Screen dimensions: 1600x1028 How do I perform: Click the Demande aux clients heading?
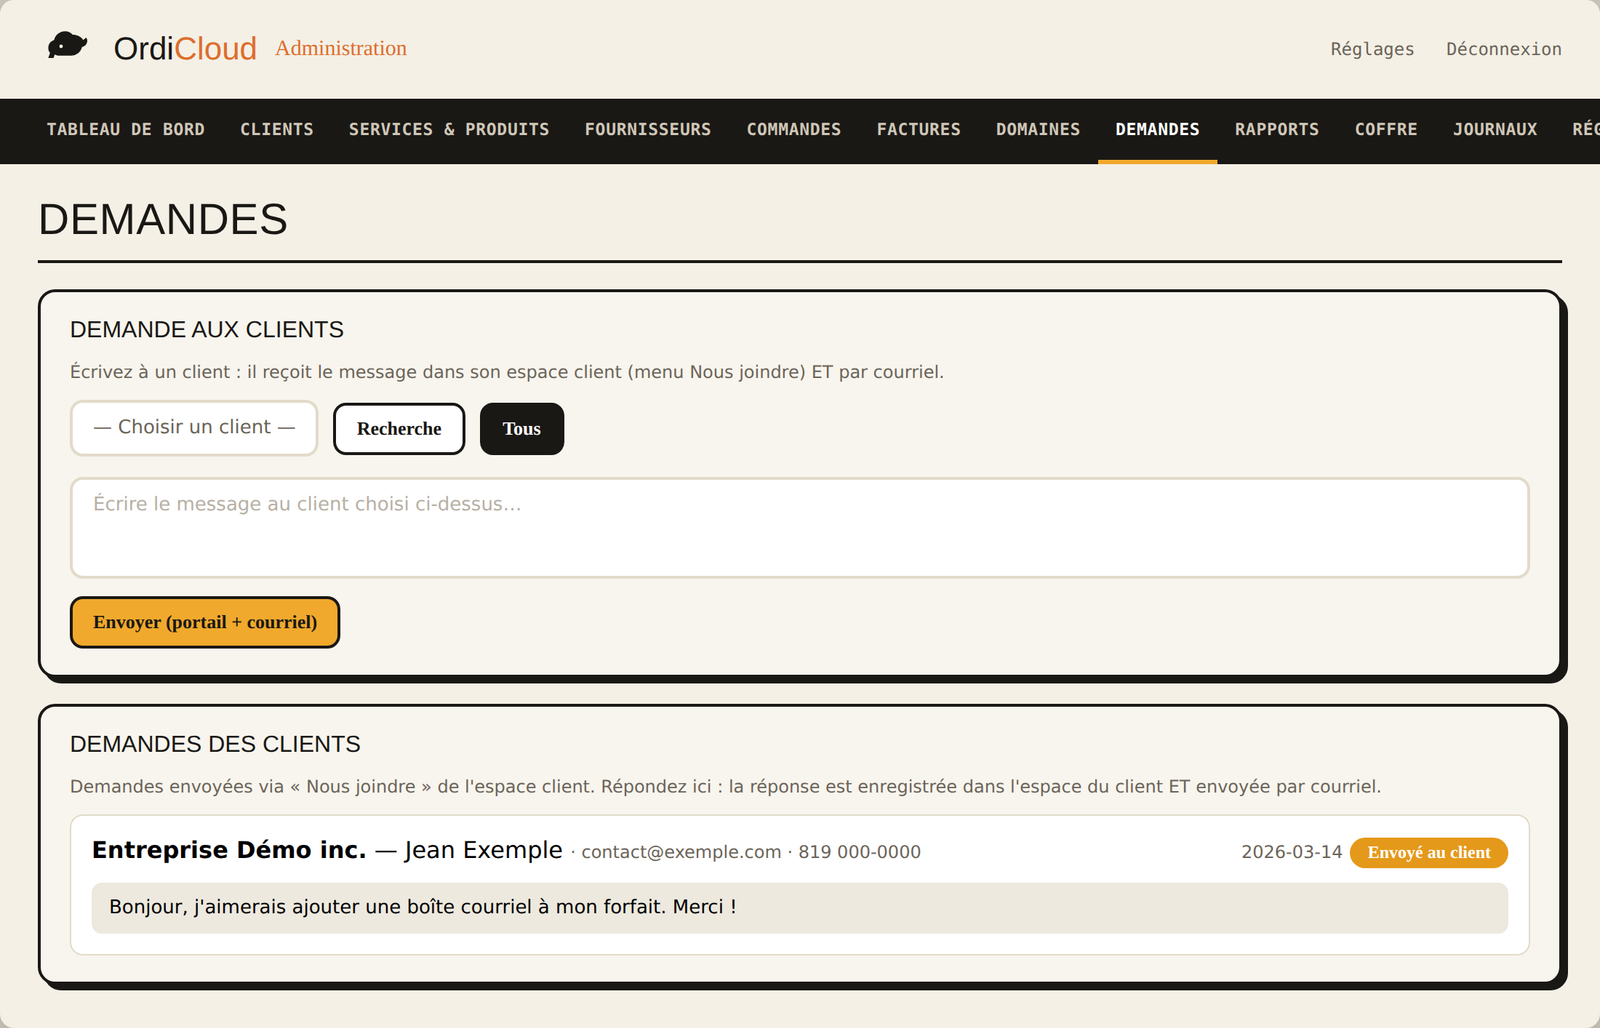207,330
